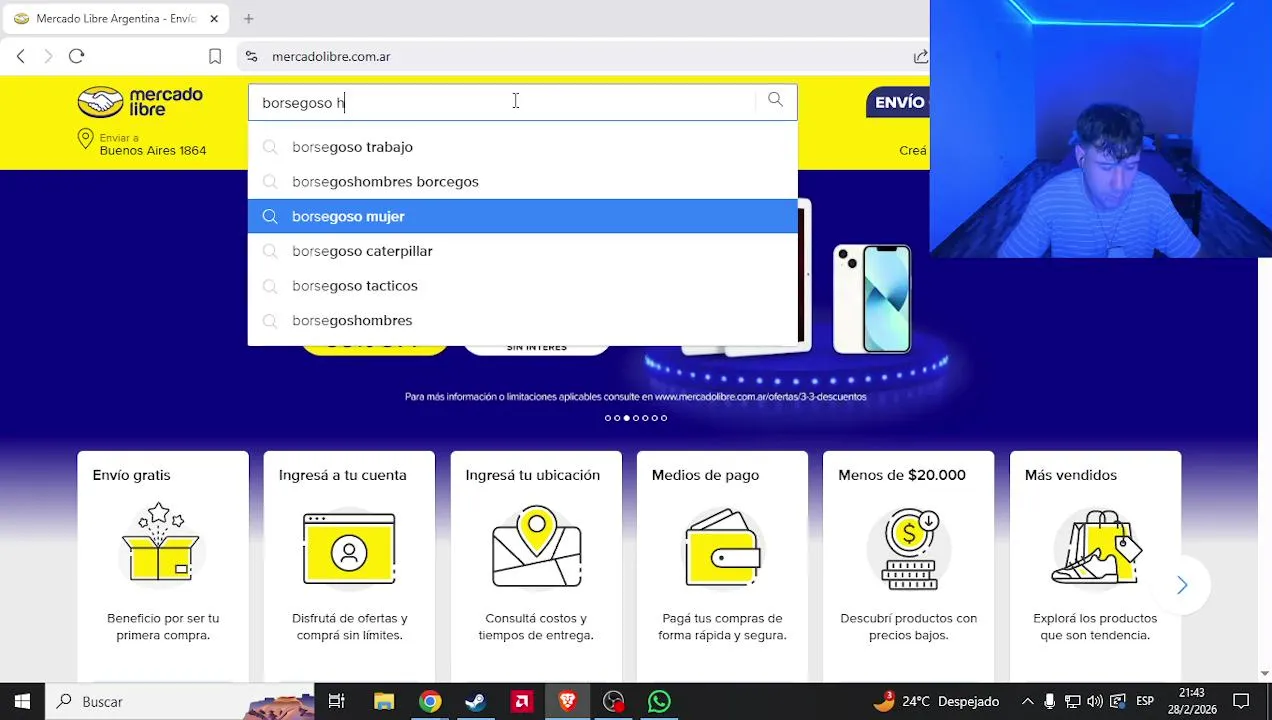Open Brave browser taskbar icon
The image size is (1272, 720).
567,701
